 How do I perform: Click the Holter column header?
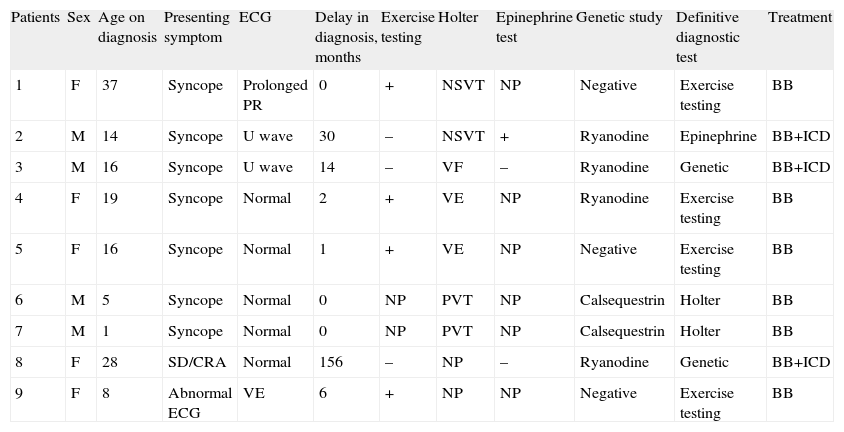[458, 18]
